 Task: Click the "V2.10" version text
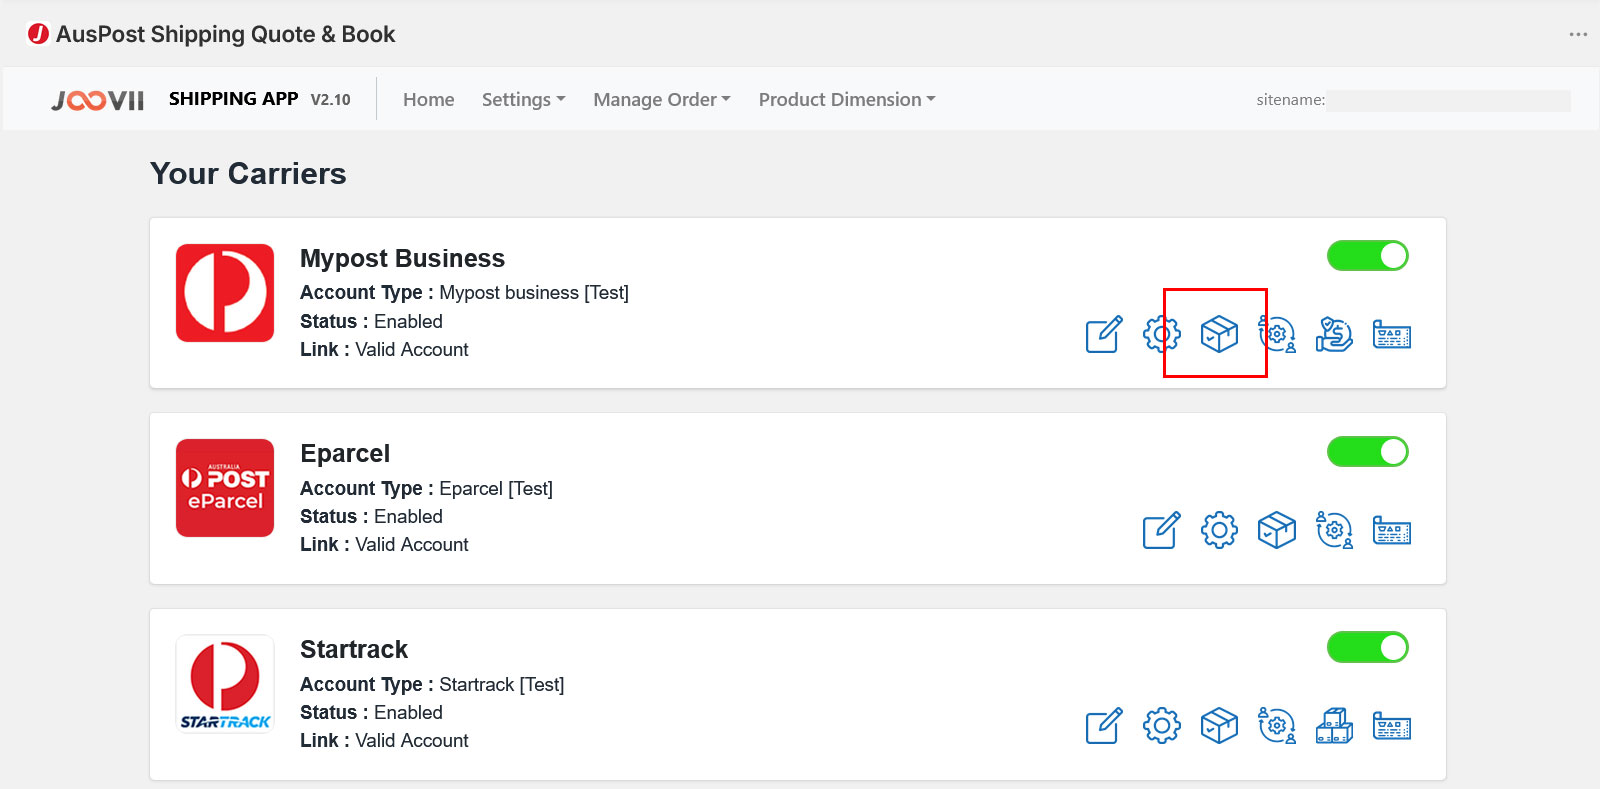coord(330,100)
